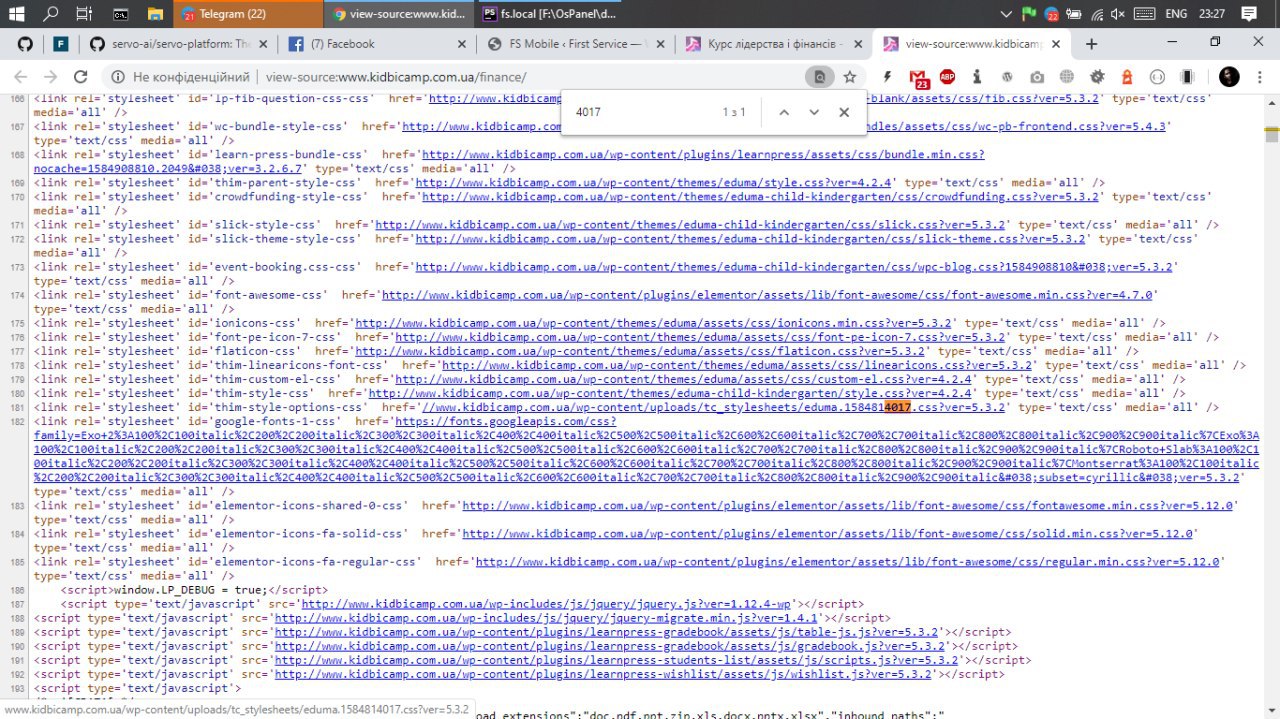Open the Wi-Fi network tray icon

(1097, 14)
